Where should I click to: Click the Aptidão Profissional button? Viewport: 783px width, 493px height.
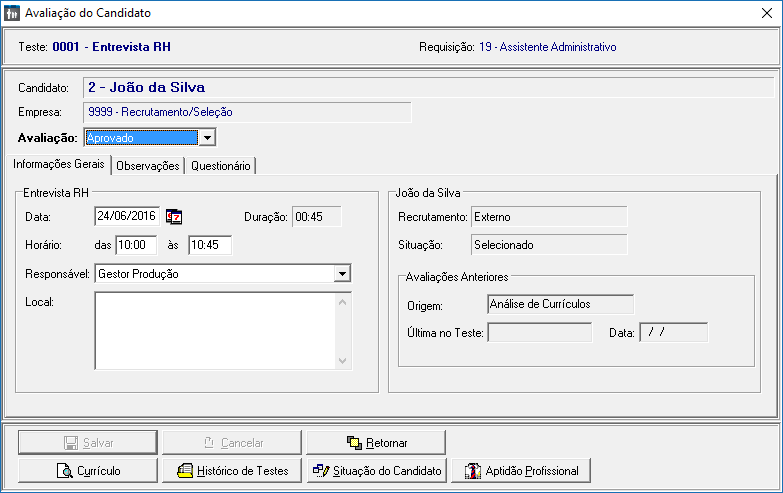521,470
